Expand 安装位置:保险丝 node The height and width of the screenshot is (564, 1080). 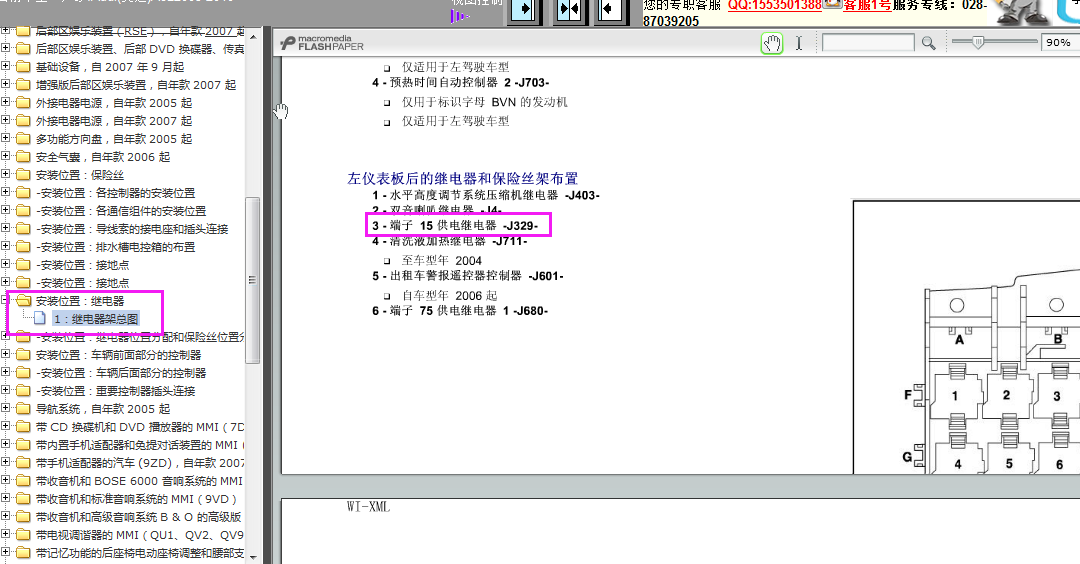click(6, 174)
